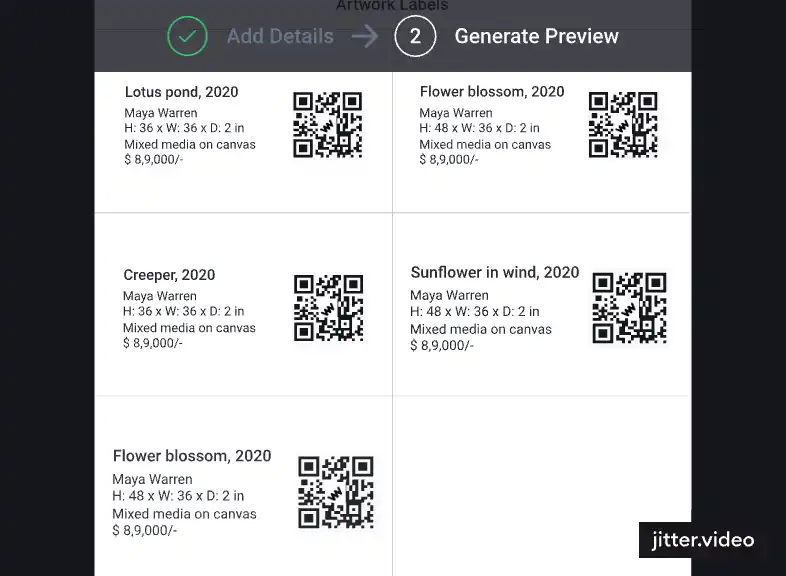Image resolution: width=786 pixels, height=576 pixels.
Task: Click the top-right Flower blossom QR code
Action: tap(623, 125)
